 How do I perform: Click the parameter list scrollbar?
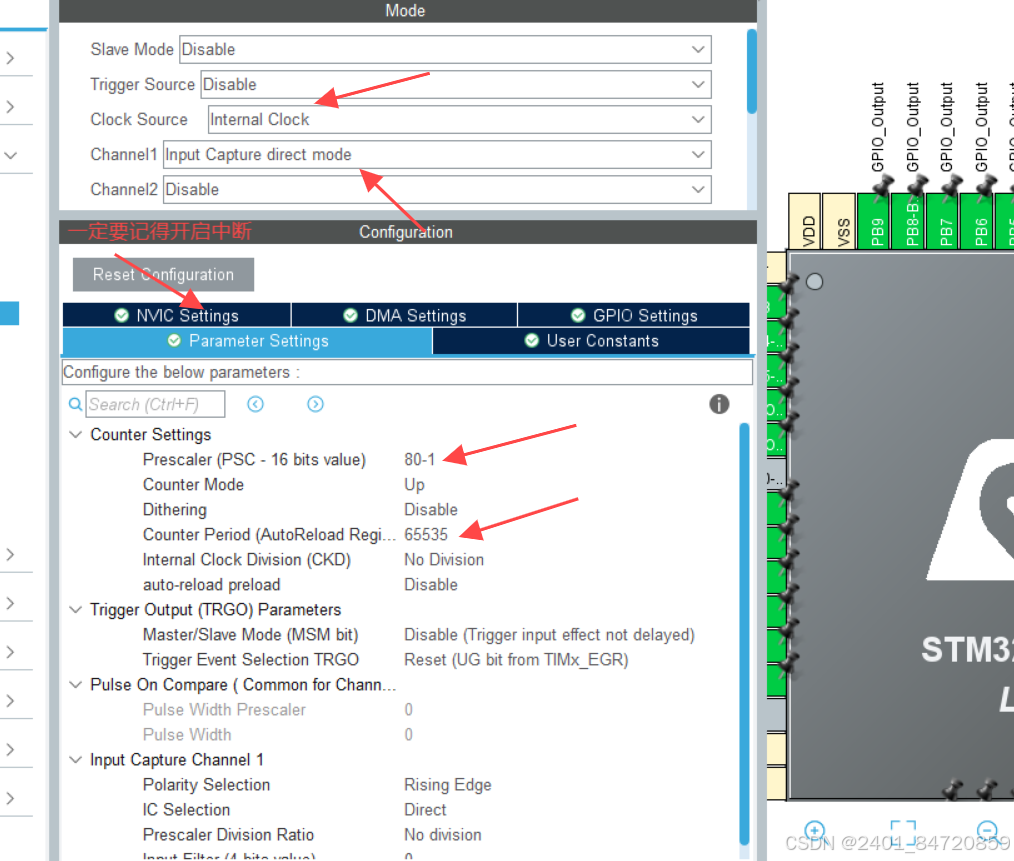[744, 634]
